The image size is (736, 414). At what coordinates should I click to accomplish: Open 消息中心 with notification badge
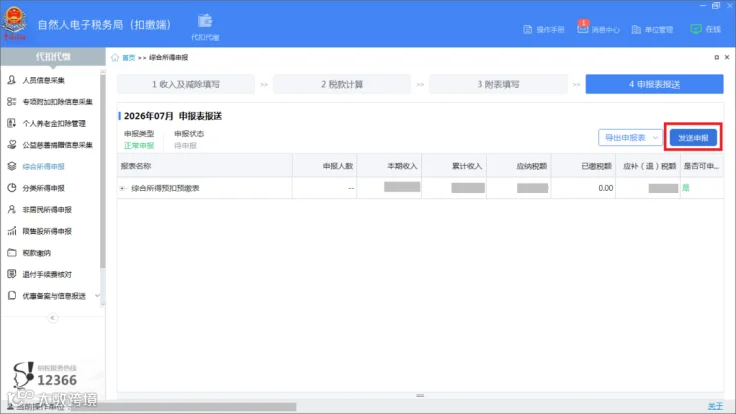(598, 29)
